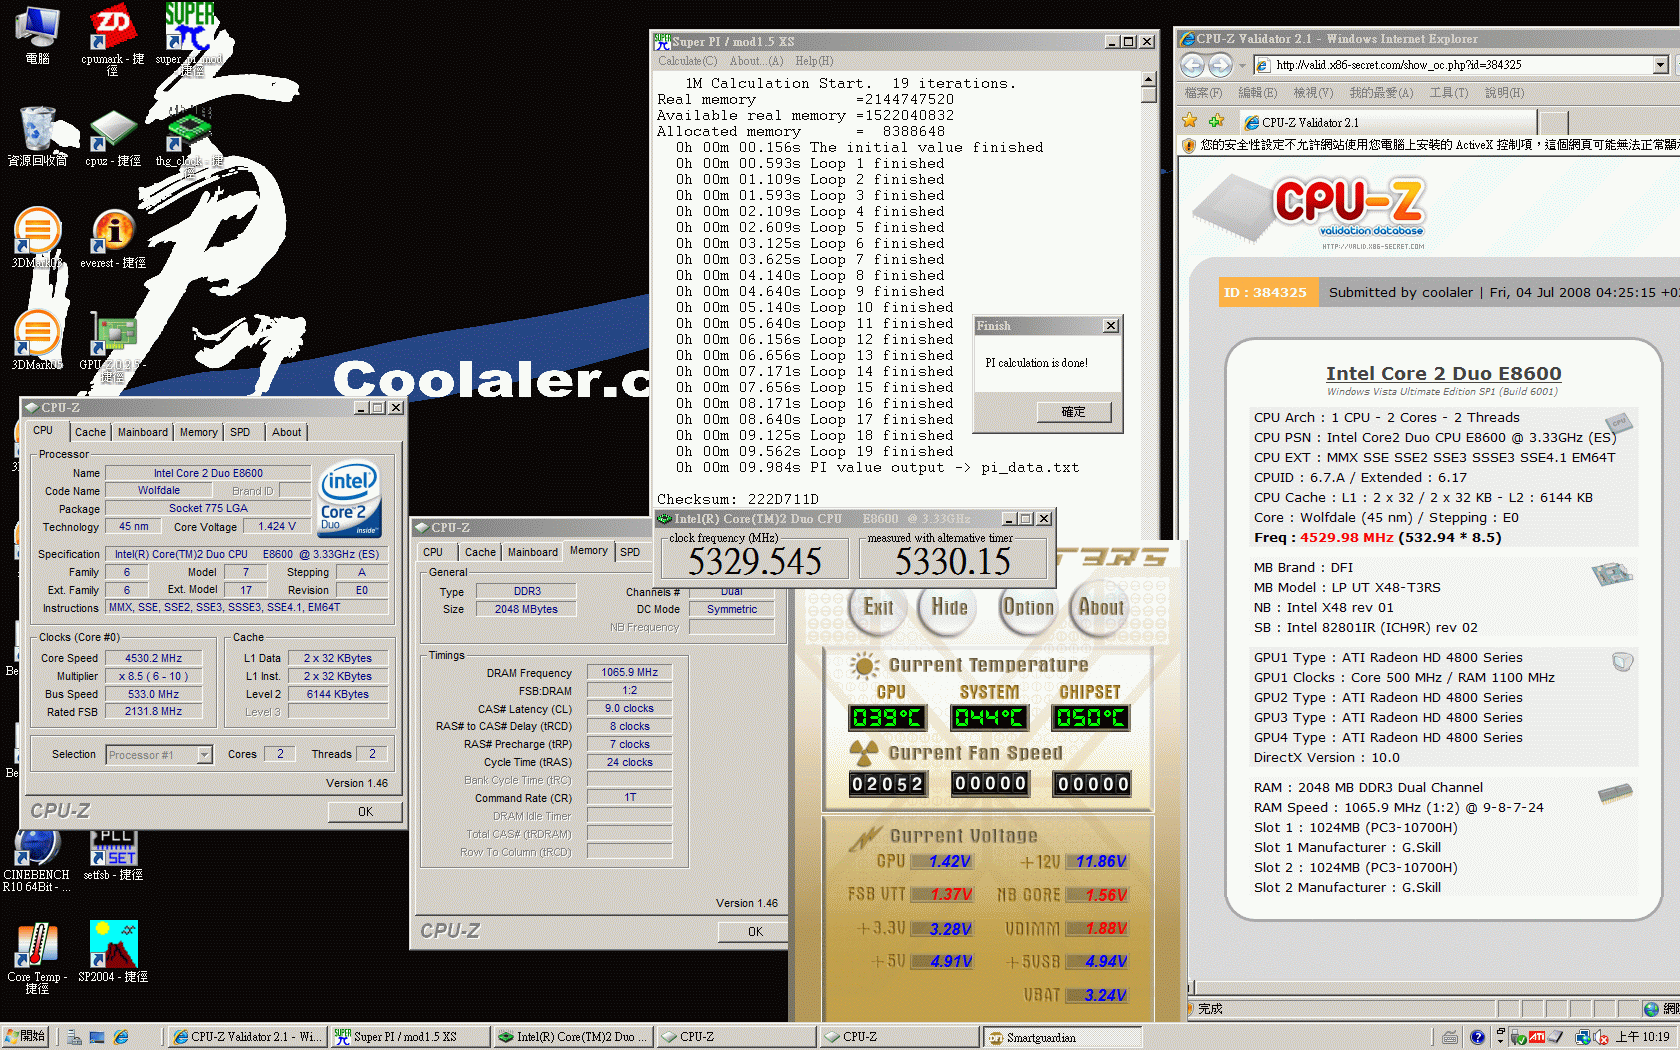
Task: Click the Exit button in Smartguardian
Action: (878, 607)
